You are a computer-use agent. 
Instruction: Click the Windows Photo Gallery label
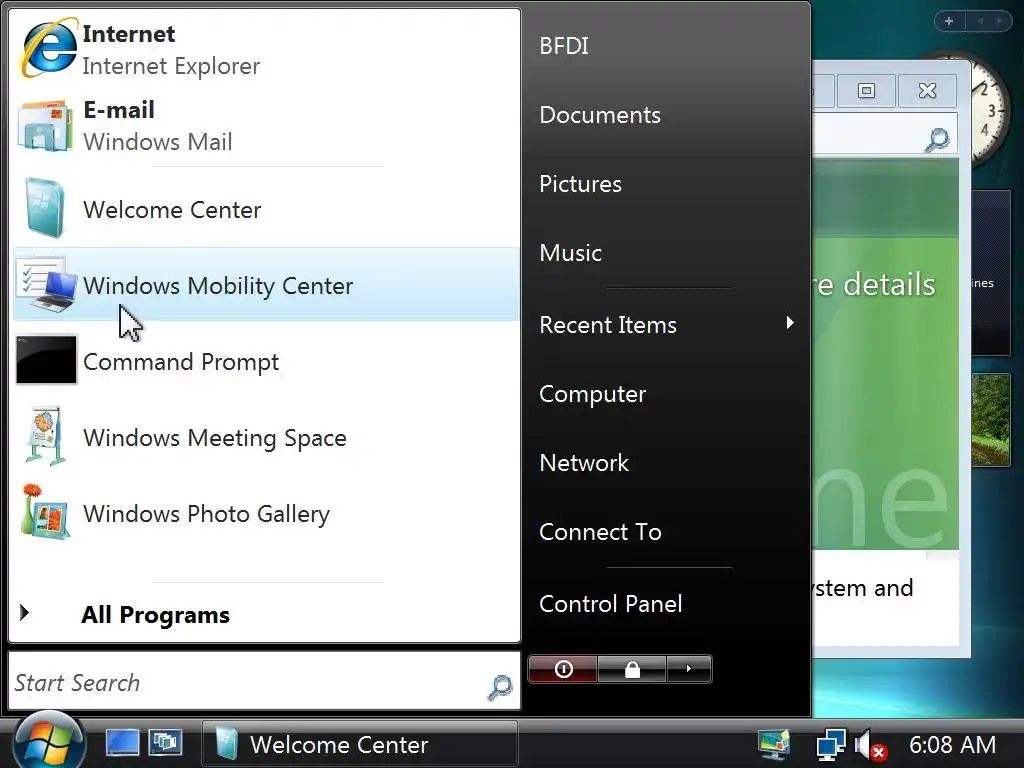(206, 514)
